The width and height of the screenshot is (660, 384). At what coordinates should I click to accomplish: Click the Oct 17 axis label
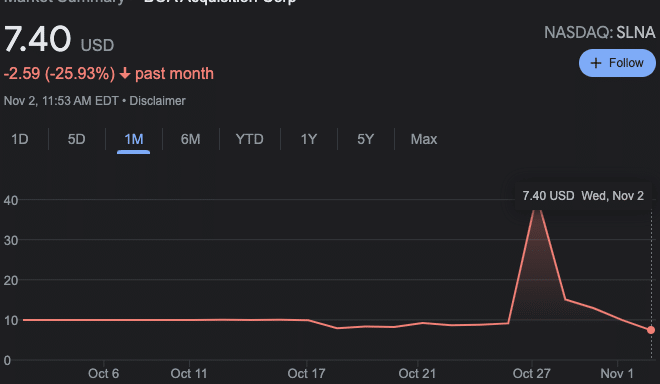tap(306, 373)
